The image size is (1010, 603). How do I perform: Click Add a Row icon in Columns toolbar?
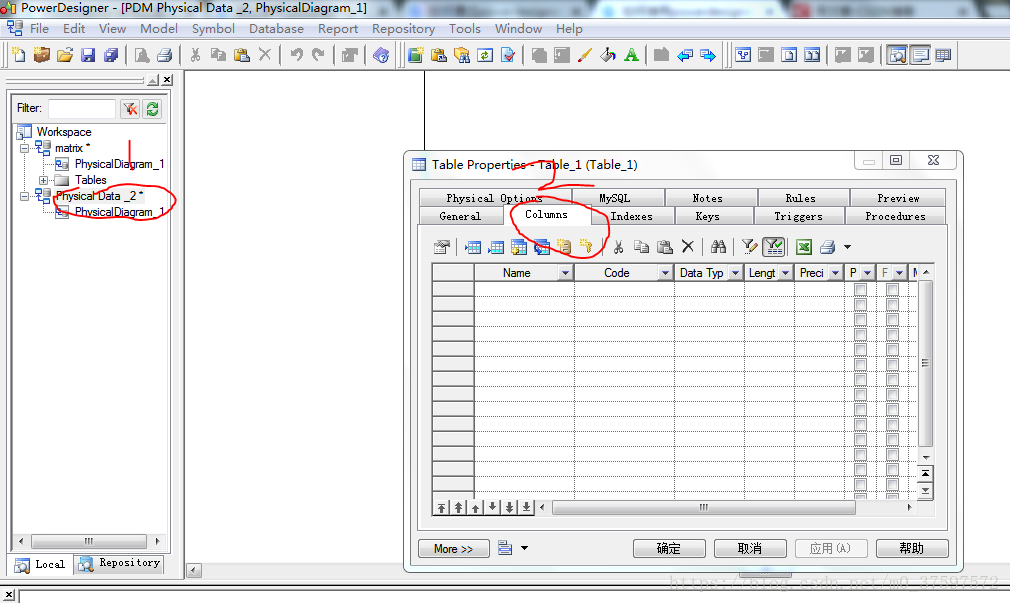click(497, 247)
